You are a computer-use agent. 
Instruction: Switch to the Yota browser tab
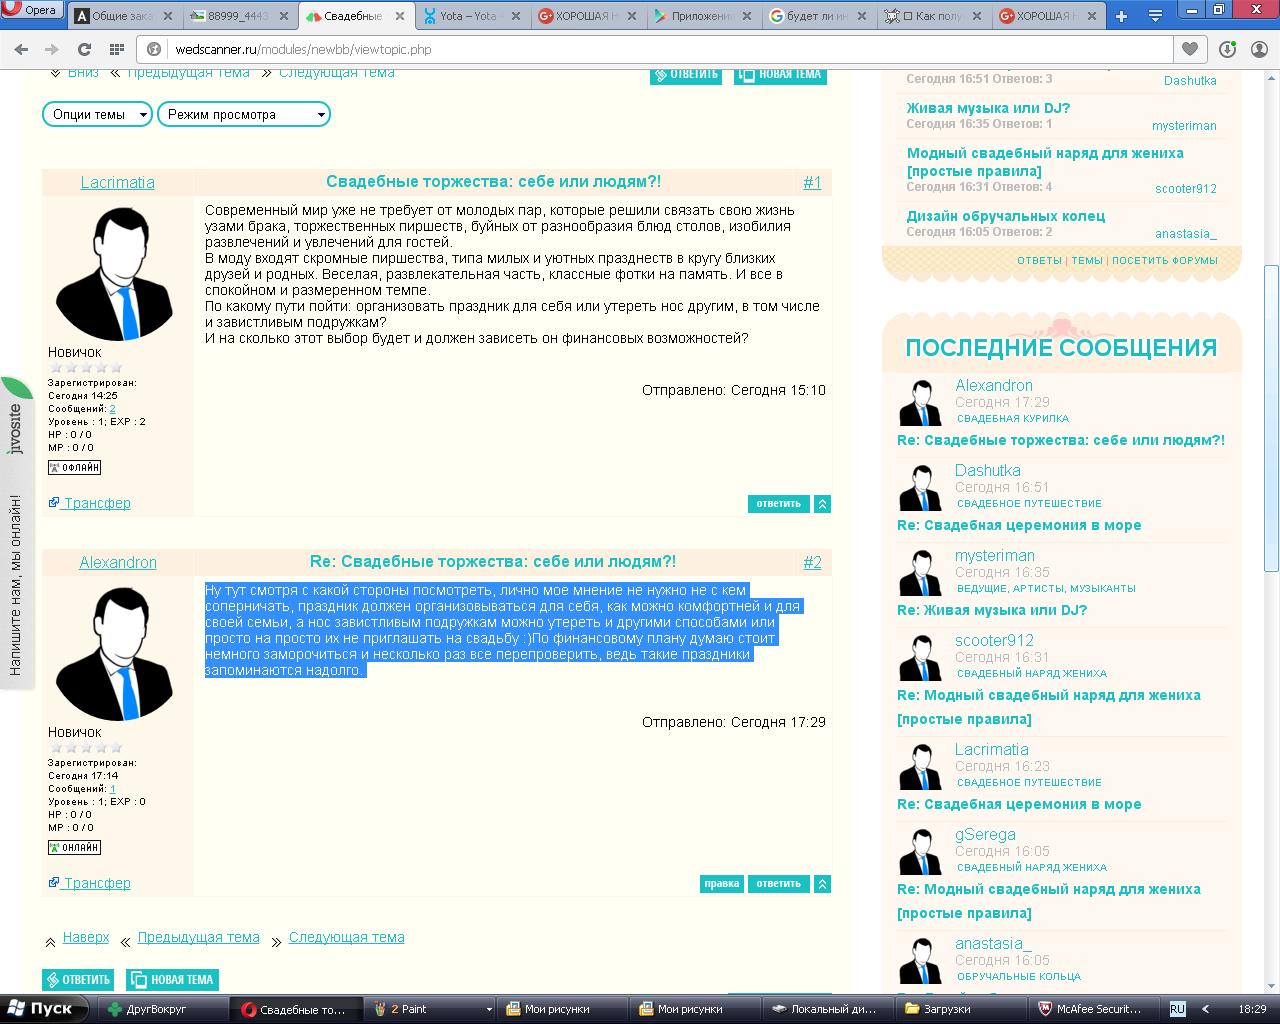470,16
